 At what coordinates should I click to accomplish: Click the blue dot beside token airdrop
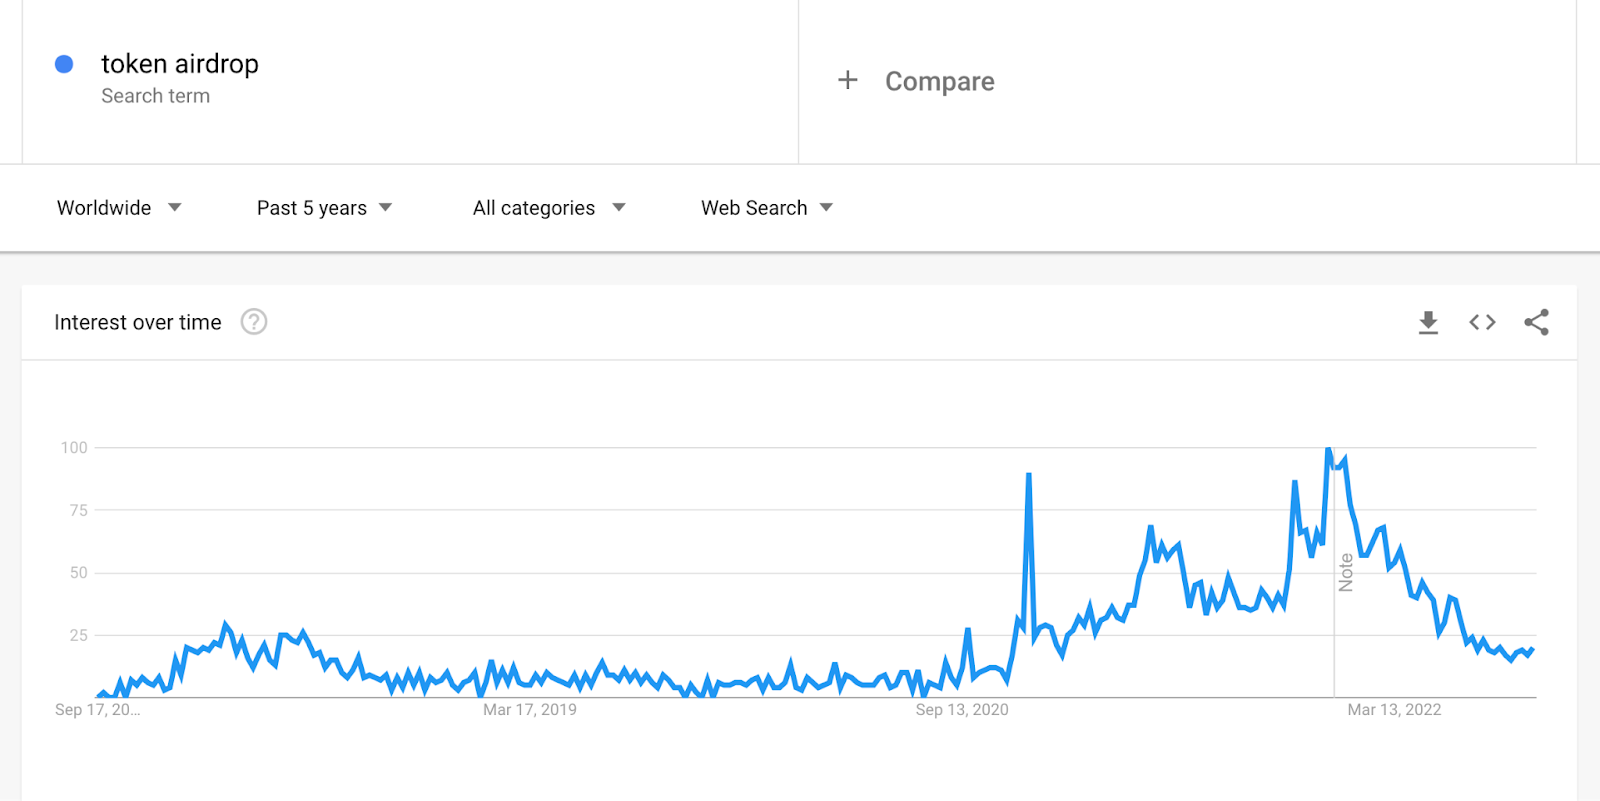64,64
